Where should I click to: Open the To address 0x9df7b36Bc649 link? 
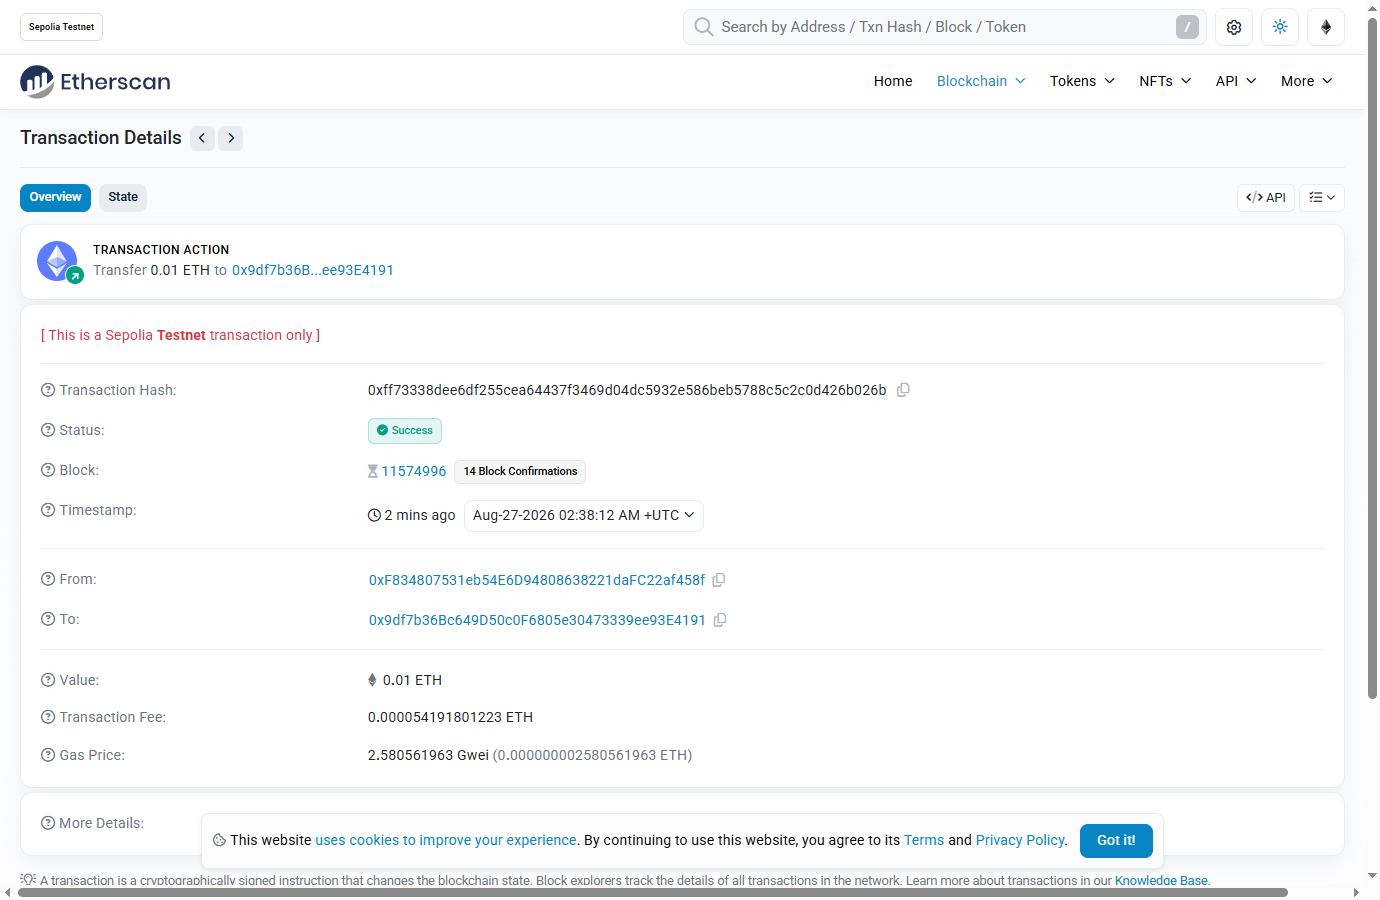537,620
